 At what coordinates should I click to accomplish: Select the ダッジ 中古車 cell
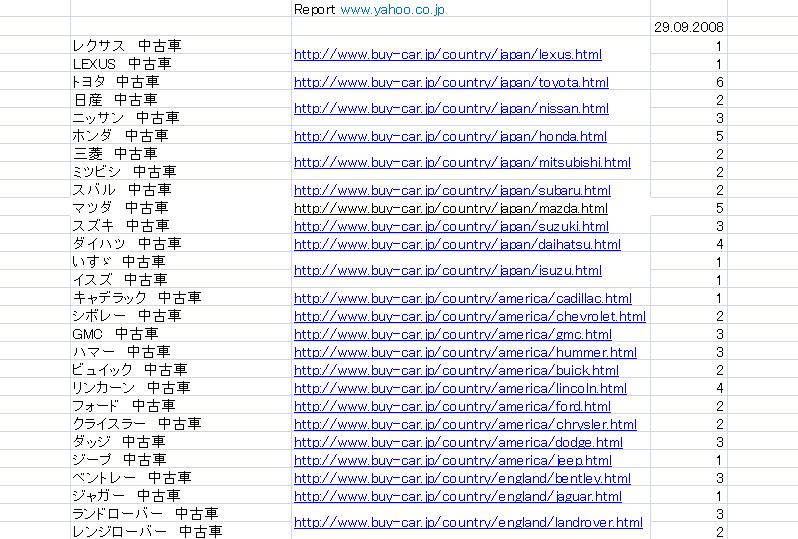coord(181,442)
